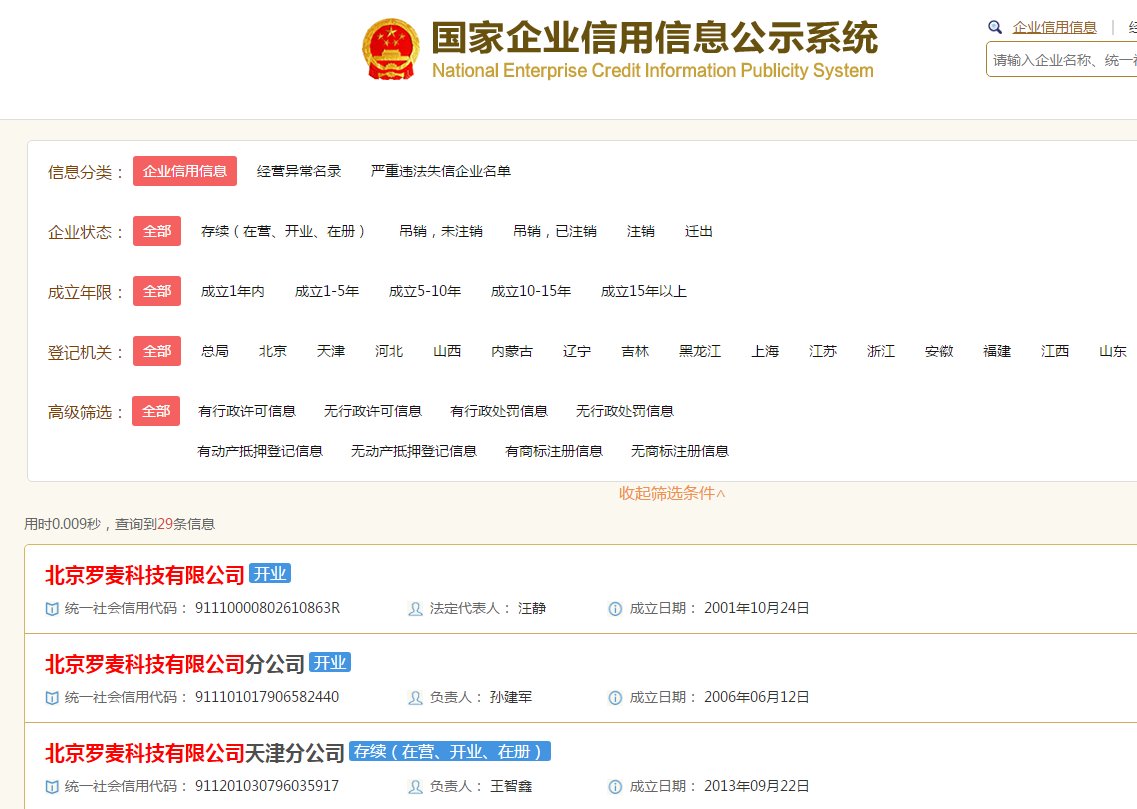
Task: Select 全部 under 高级筛选
Action: pos(156,411)
